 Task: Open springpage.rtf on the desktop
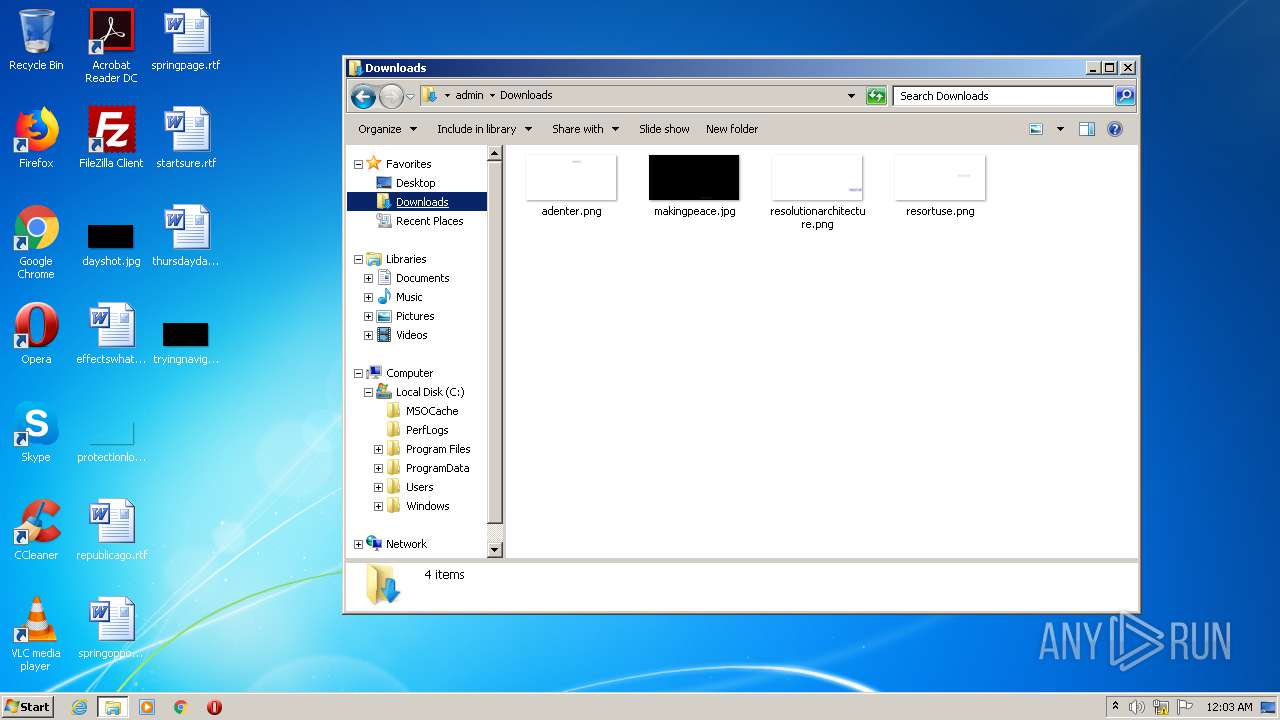click(x=186, y=40)
